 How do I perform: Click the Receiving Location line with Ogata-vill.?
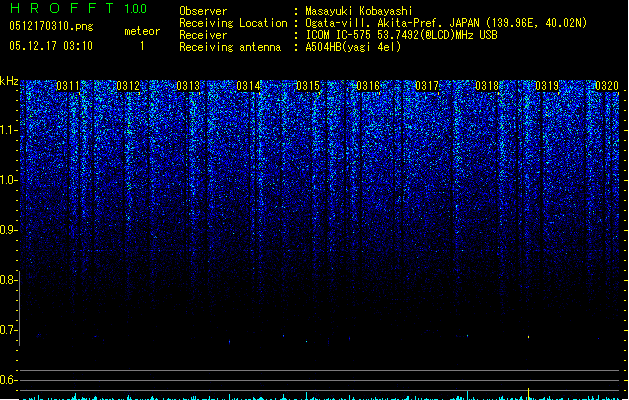pyautogui.click(x=446, y=23)
